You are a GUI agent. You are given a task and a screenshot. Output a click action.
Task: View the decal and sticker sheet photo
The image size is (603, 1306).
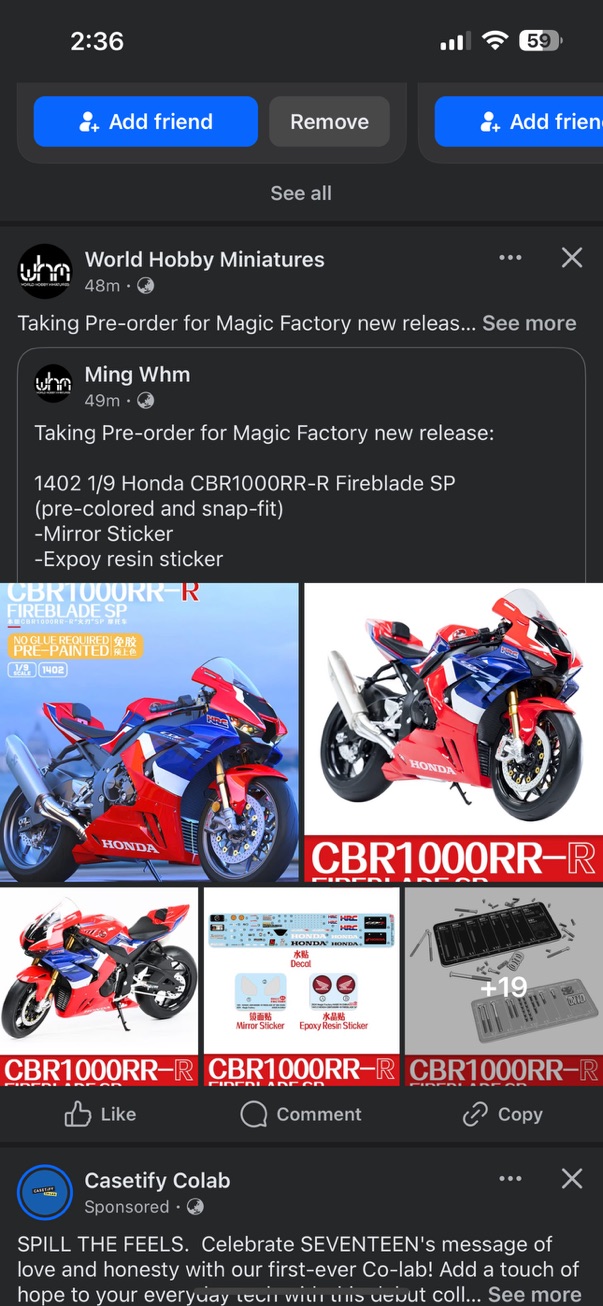coord(301,986)
